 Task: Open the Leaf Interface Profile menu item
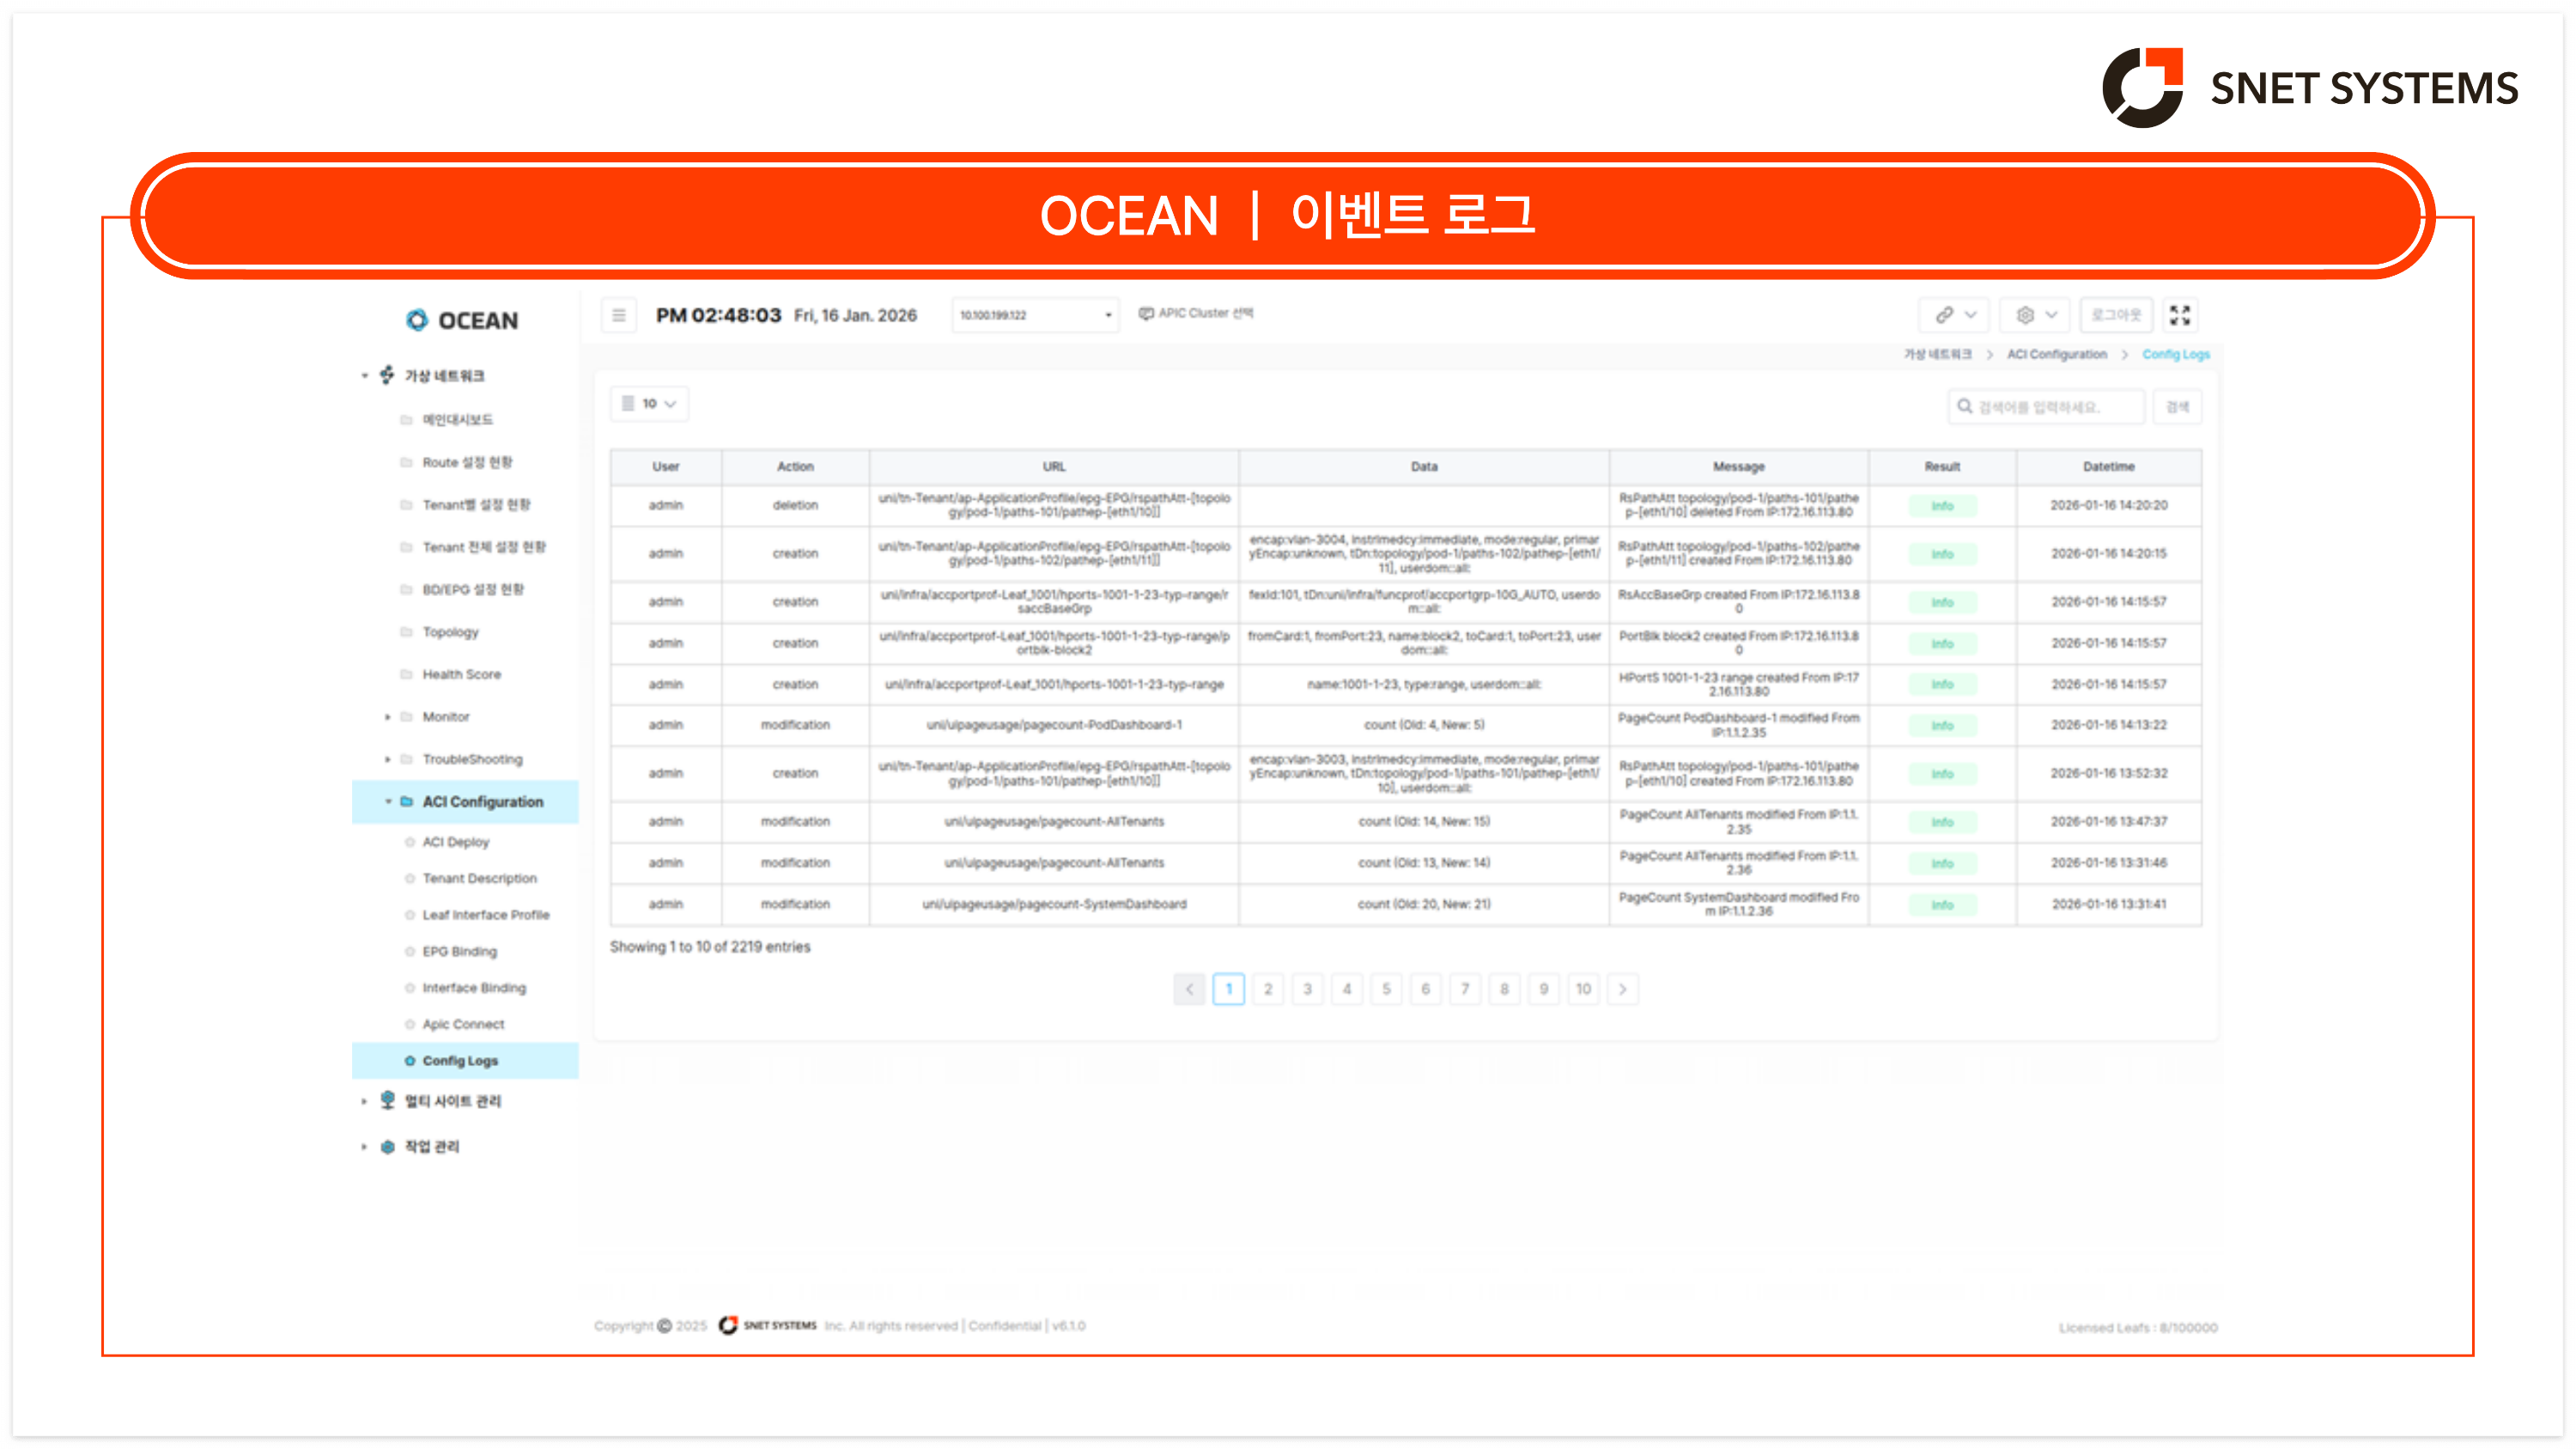pos(485,915)
